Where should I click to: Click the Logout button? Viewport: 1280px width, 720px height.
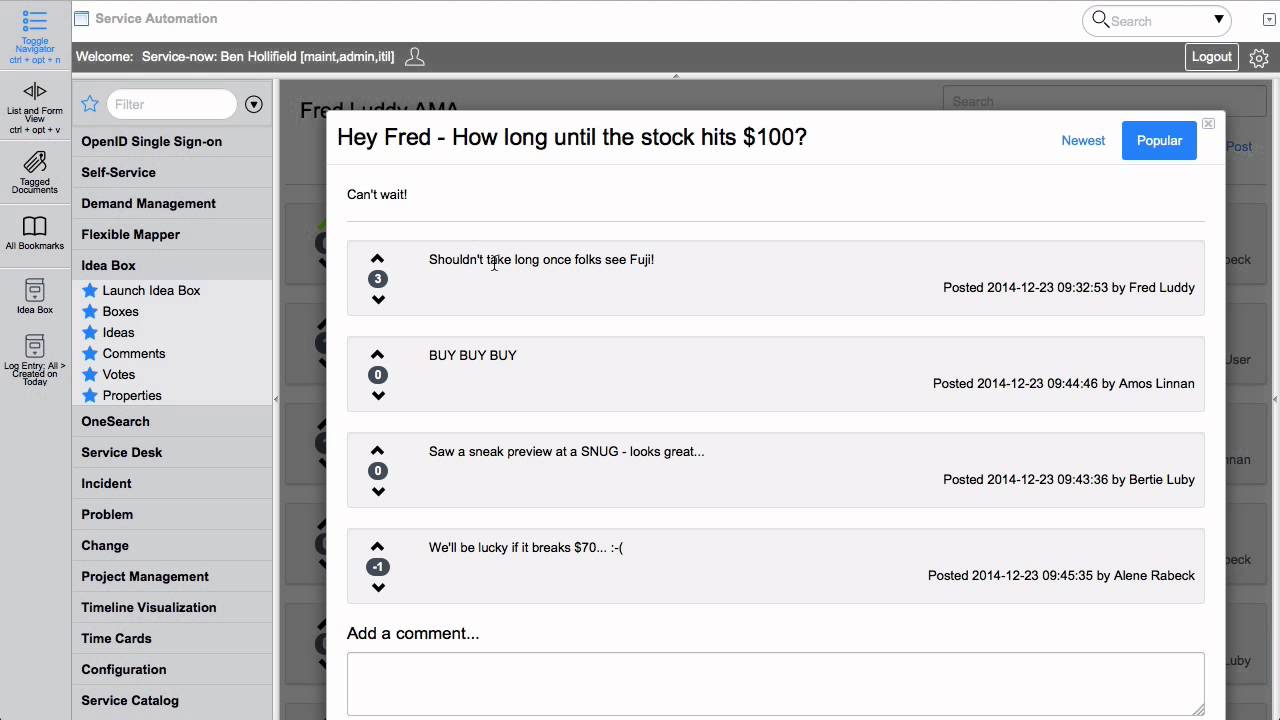click(1211, 57)
